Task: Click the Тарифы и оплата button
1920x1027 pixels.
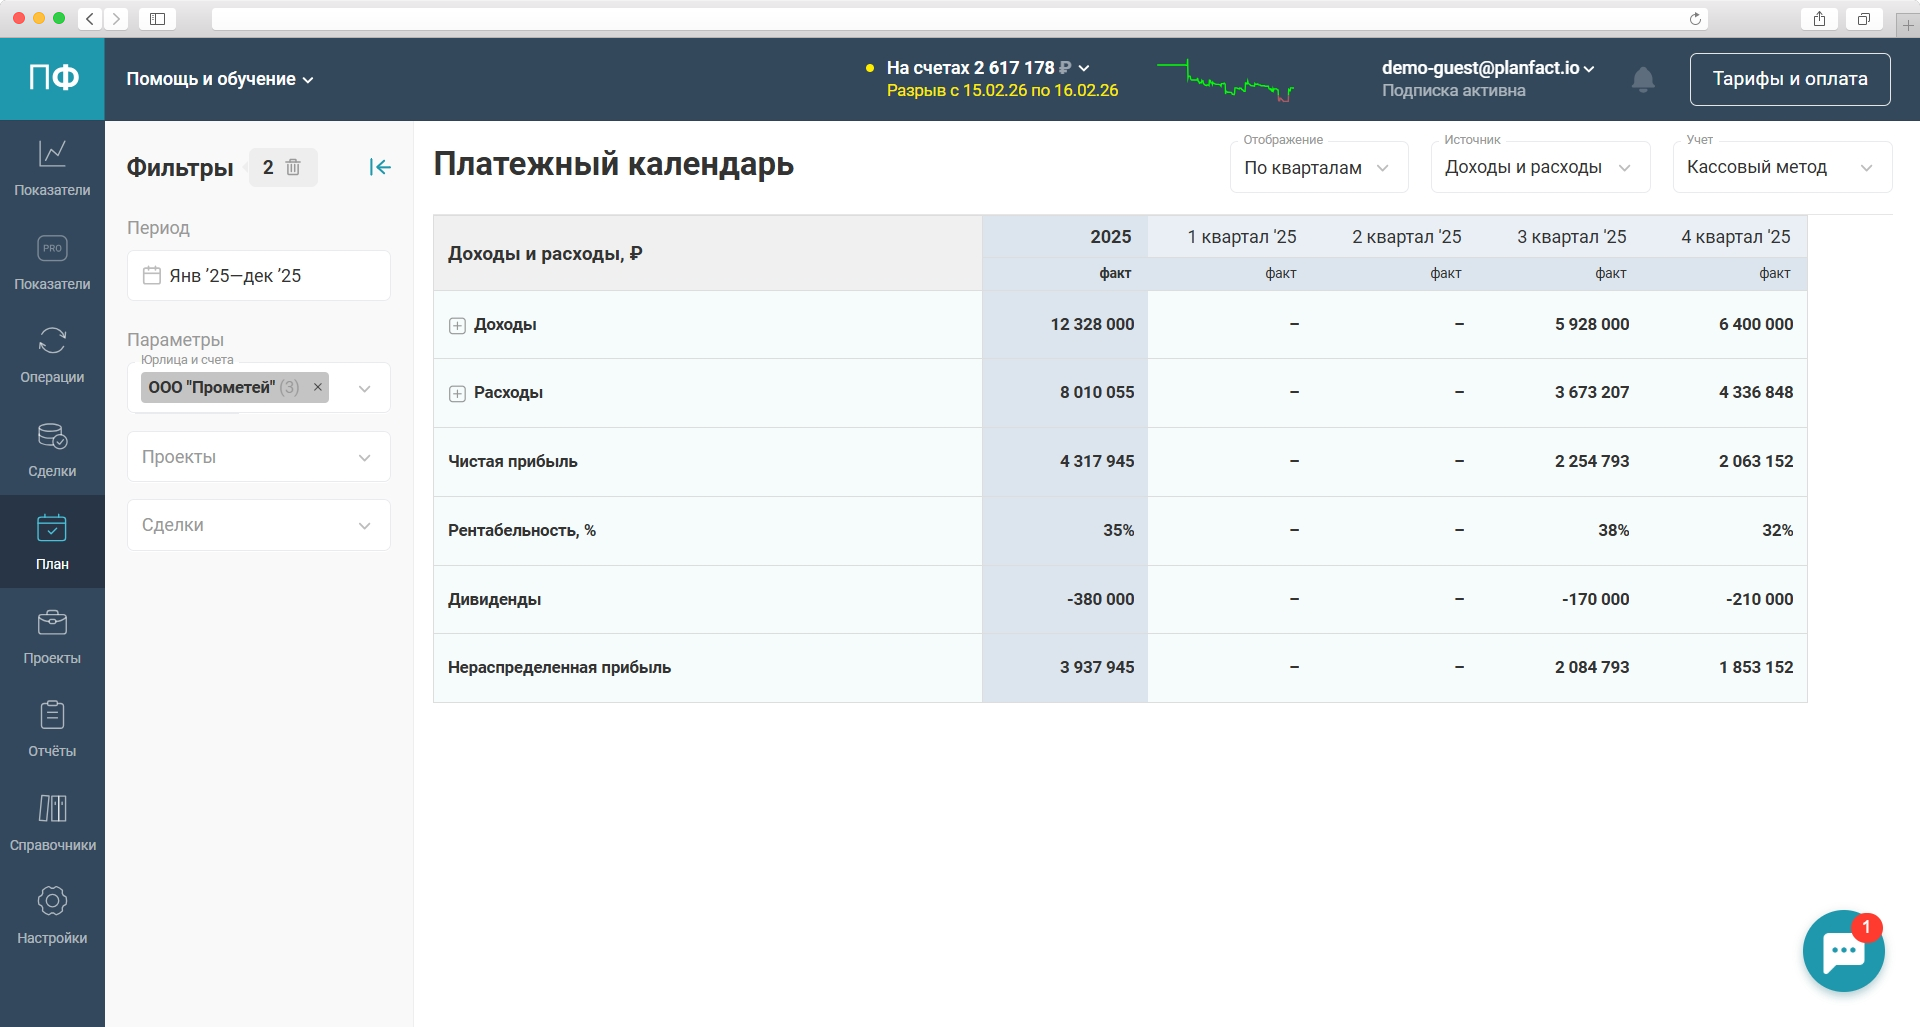Action: tap(1789, 79)
